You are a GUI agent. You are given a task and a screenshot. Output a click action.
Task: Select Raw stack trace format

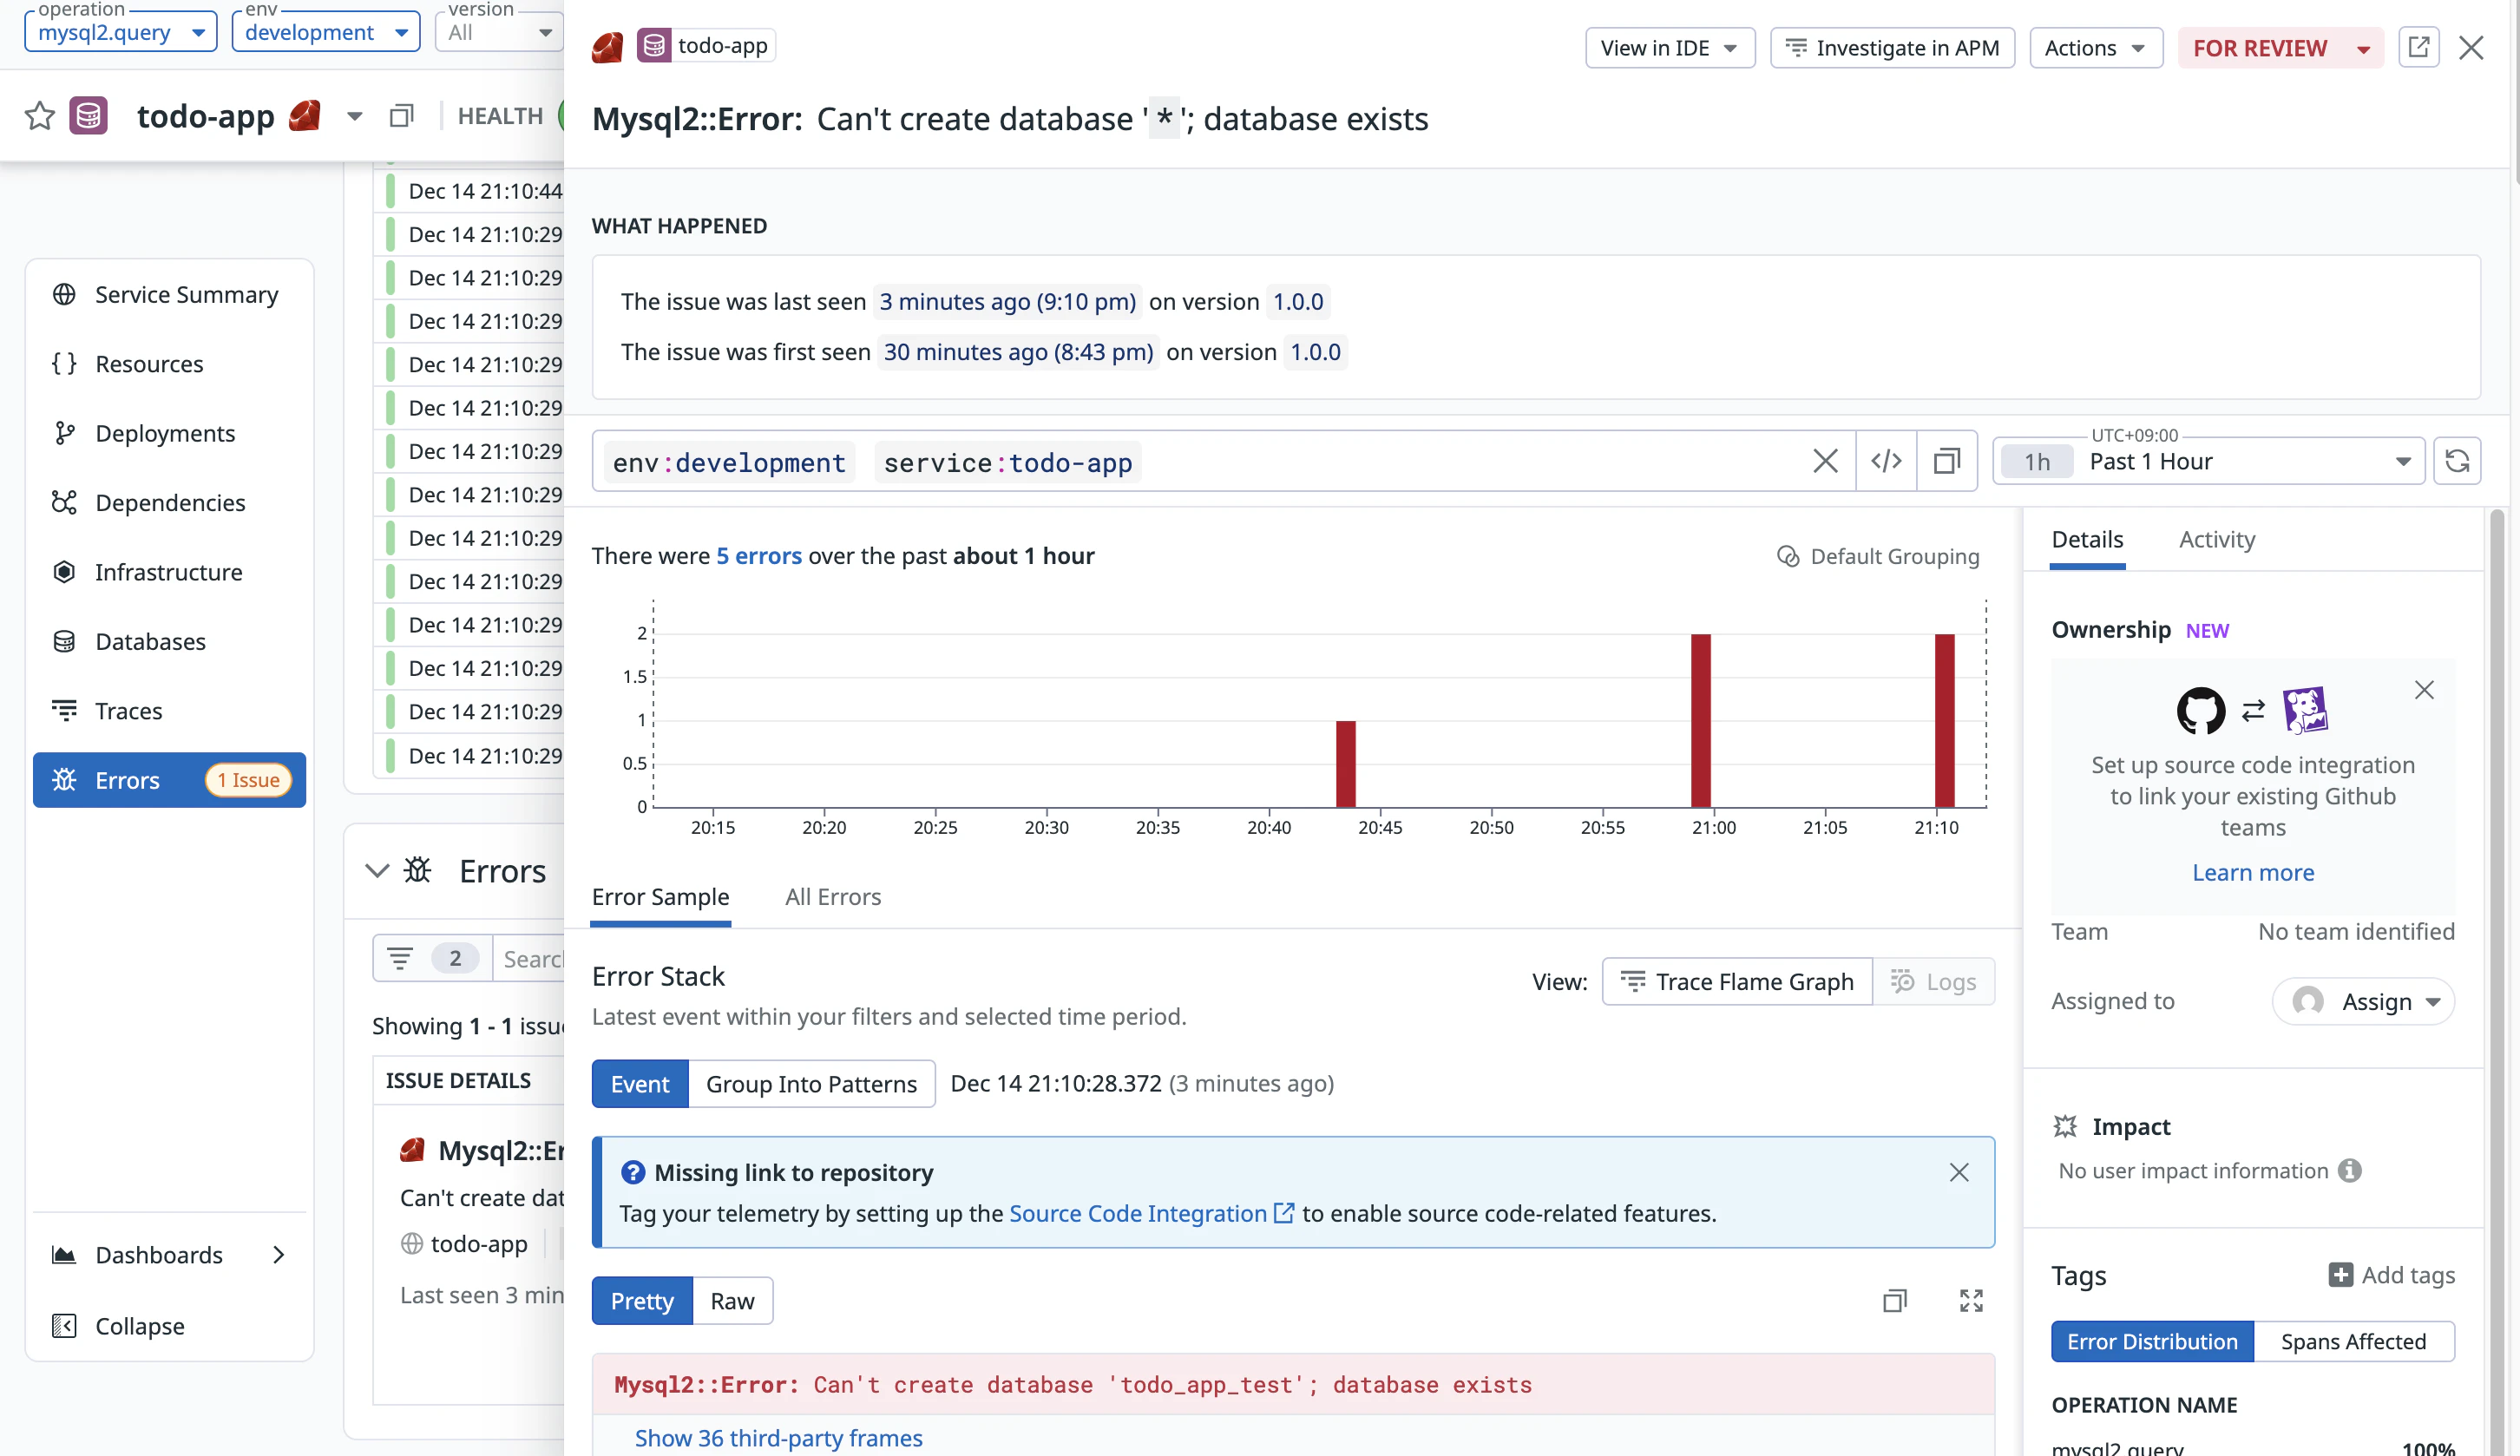click(x=732, y=1300)
